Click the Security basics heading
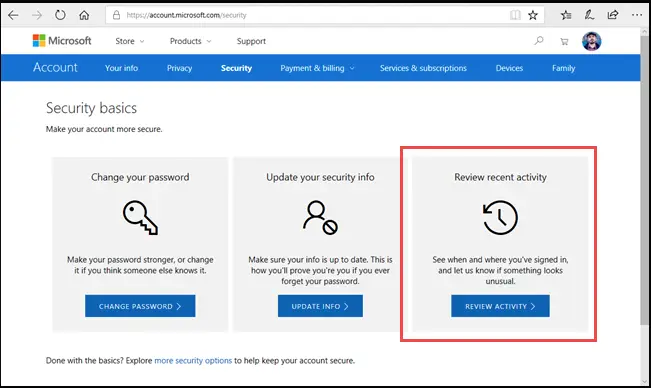This screenshot has width=651, height=388. coord(91,108)
